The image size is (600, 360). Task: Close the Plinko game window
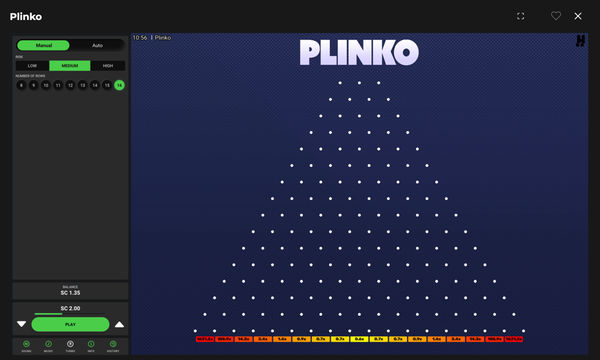coord(578,16)
